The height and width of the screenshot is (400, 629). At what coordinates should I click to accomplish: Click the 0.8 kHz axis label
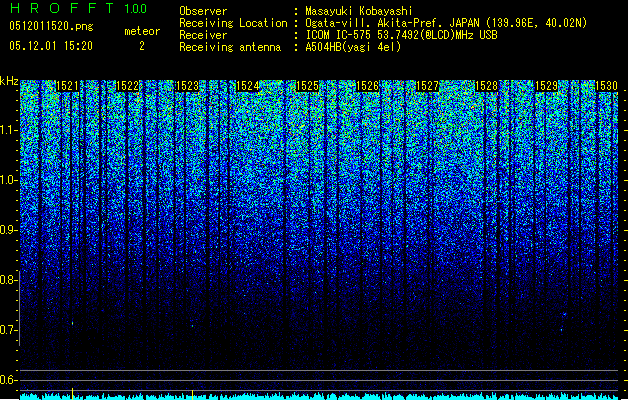[x=8, y=280]
